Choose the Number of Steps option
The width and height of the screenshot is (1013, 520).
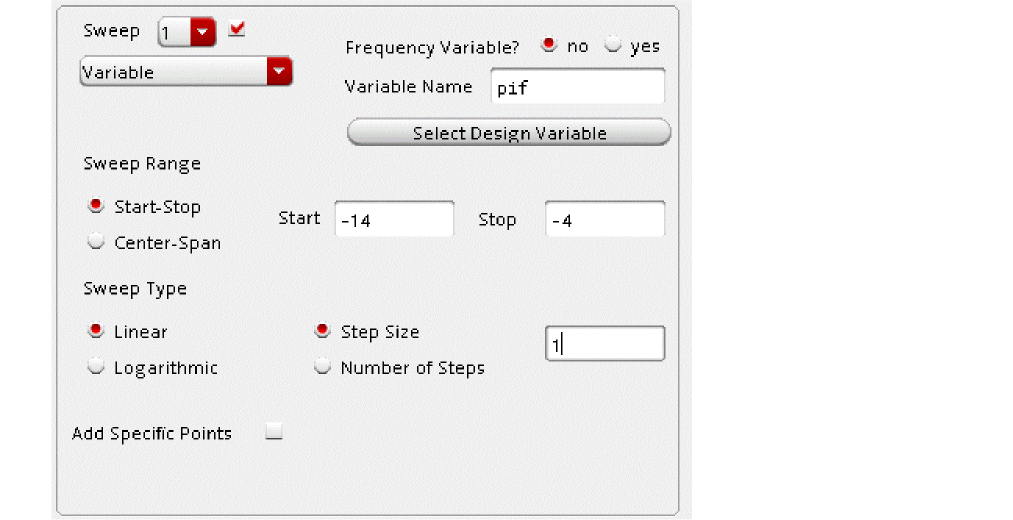click(x=323, y=367)
